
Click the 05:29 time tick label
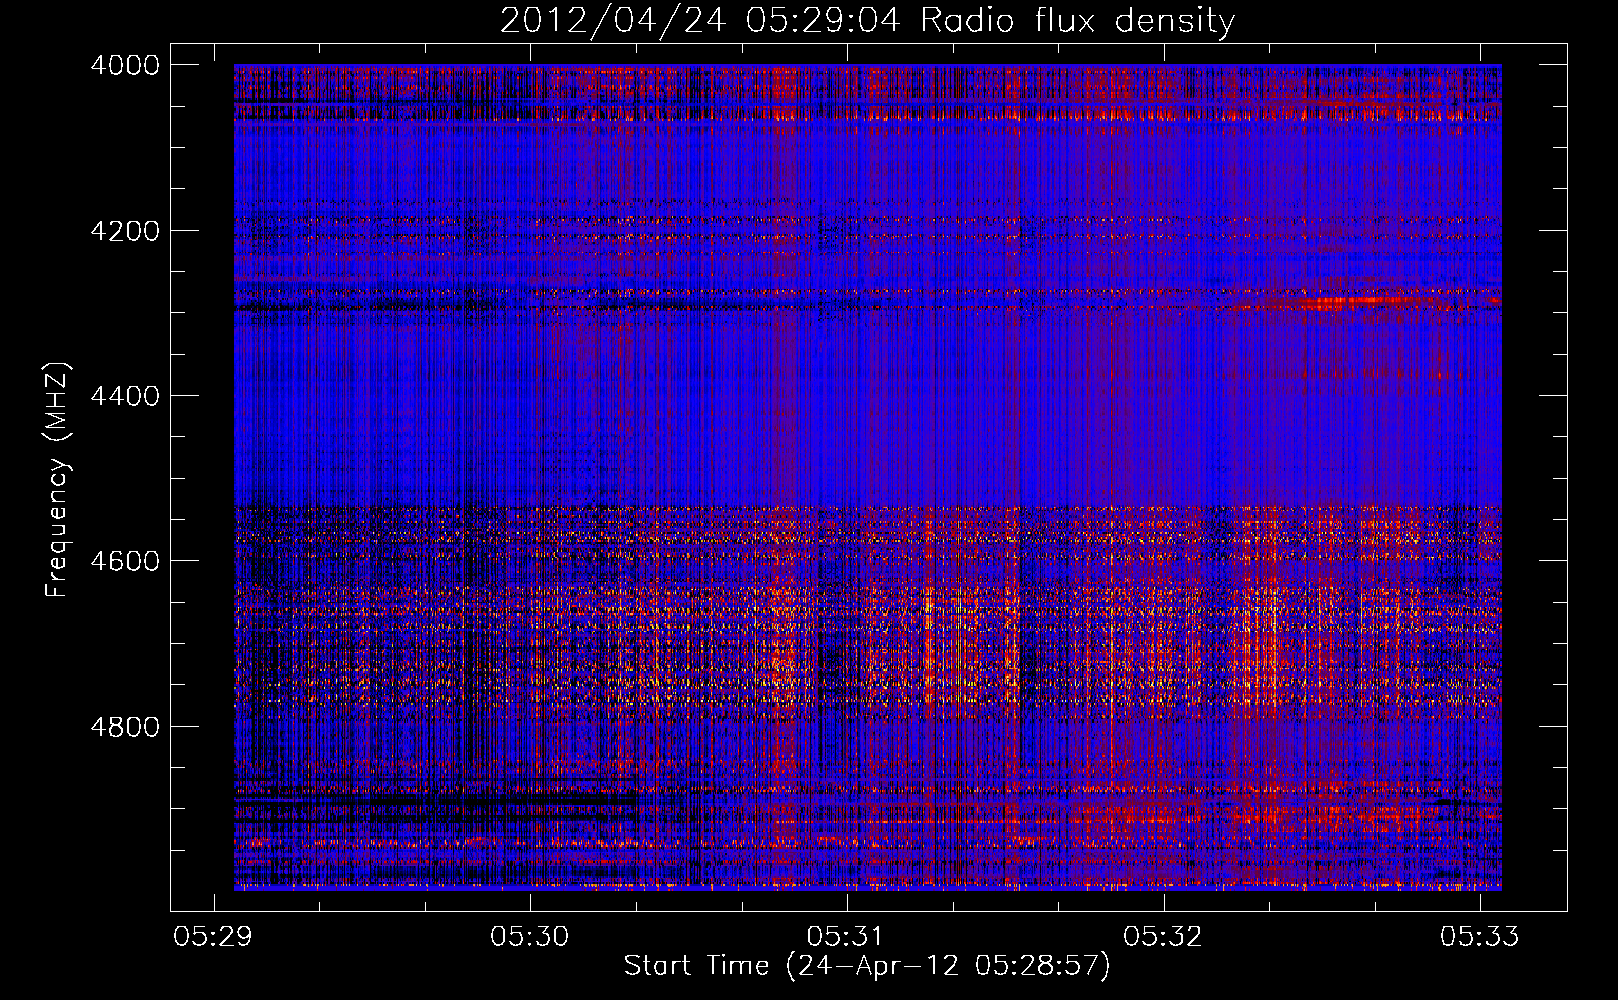coord(213,936)
